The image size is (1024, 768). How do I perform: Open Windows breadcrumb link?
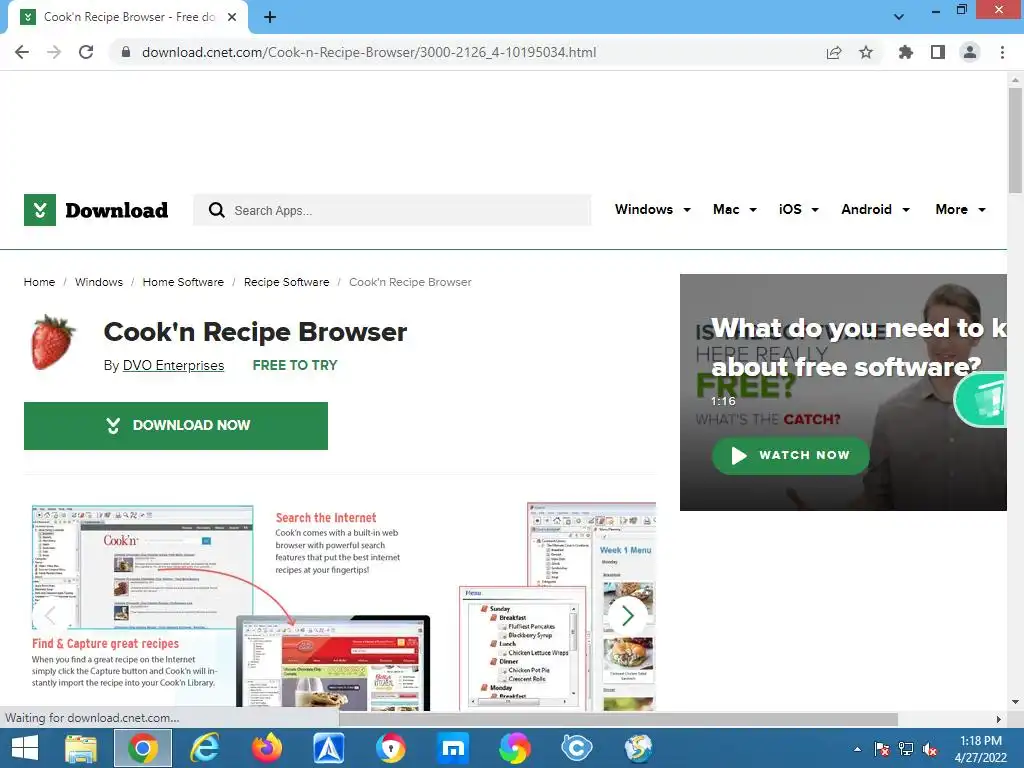pos(99,282)
